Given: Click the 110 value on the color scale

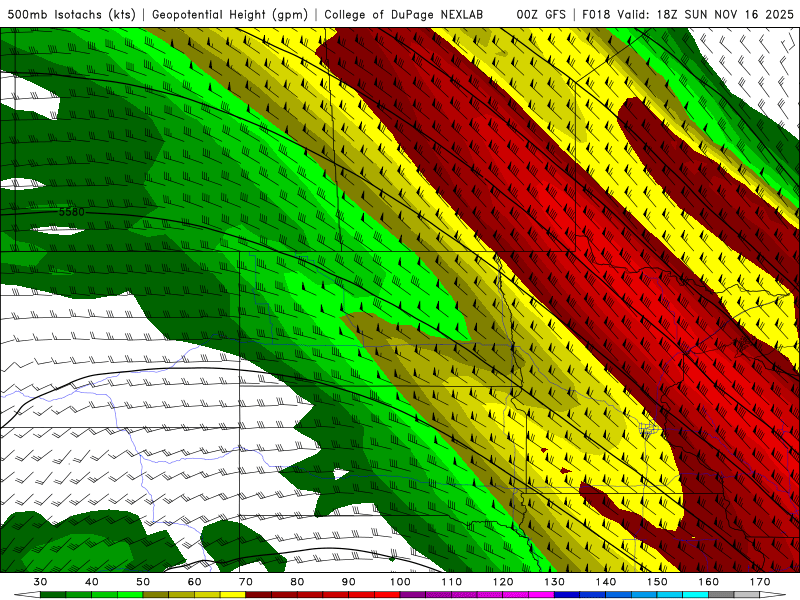Looking at the screenshot, I should pos(452,582).
